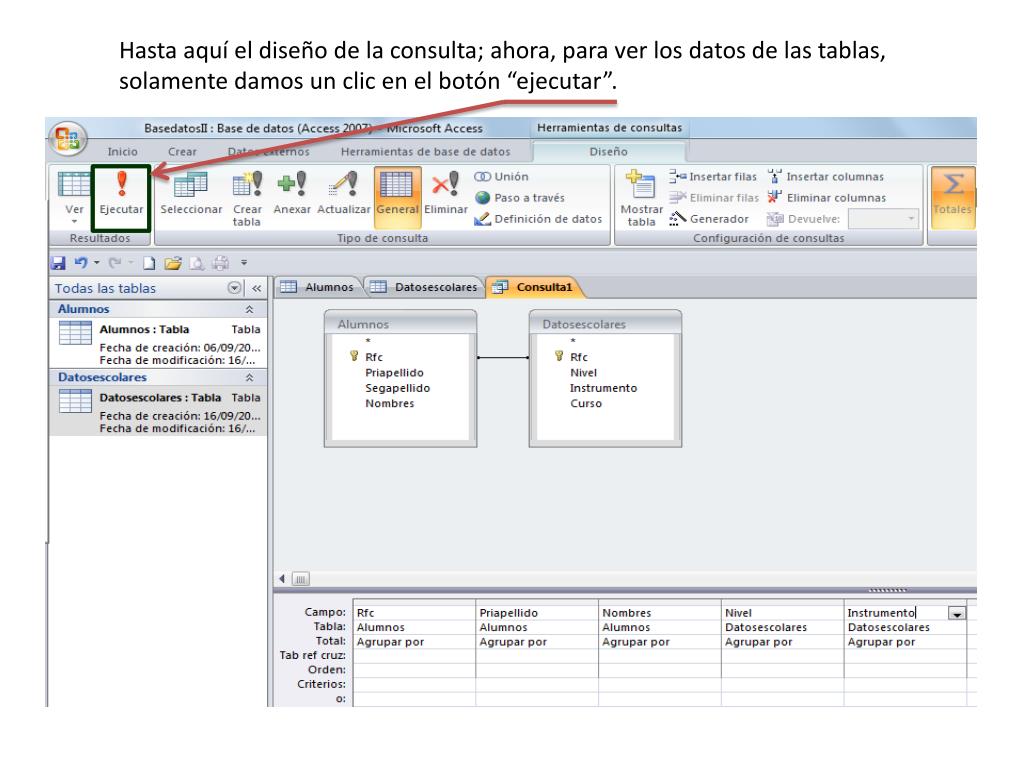Screen dimensions: 1024x768
Task: Select the Crear tabla query type
Action: (x=247, y=199)
